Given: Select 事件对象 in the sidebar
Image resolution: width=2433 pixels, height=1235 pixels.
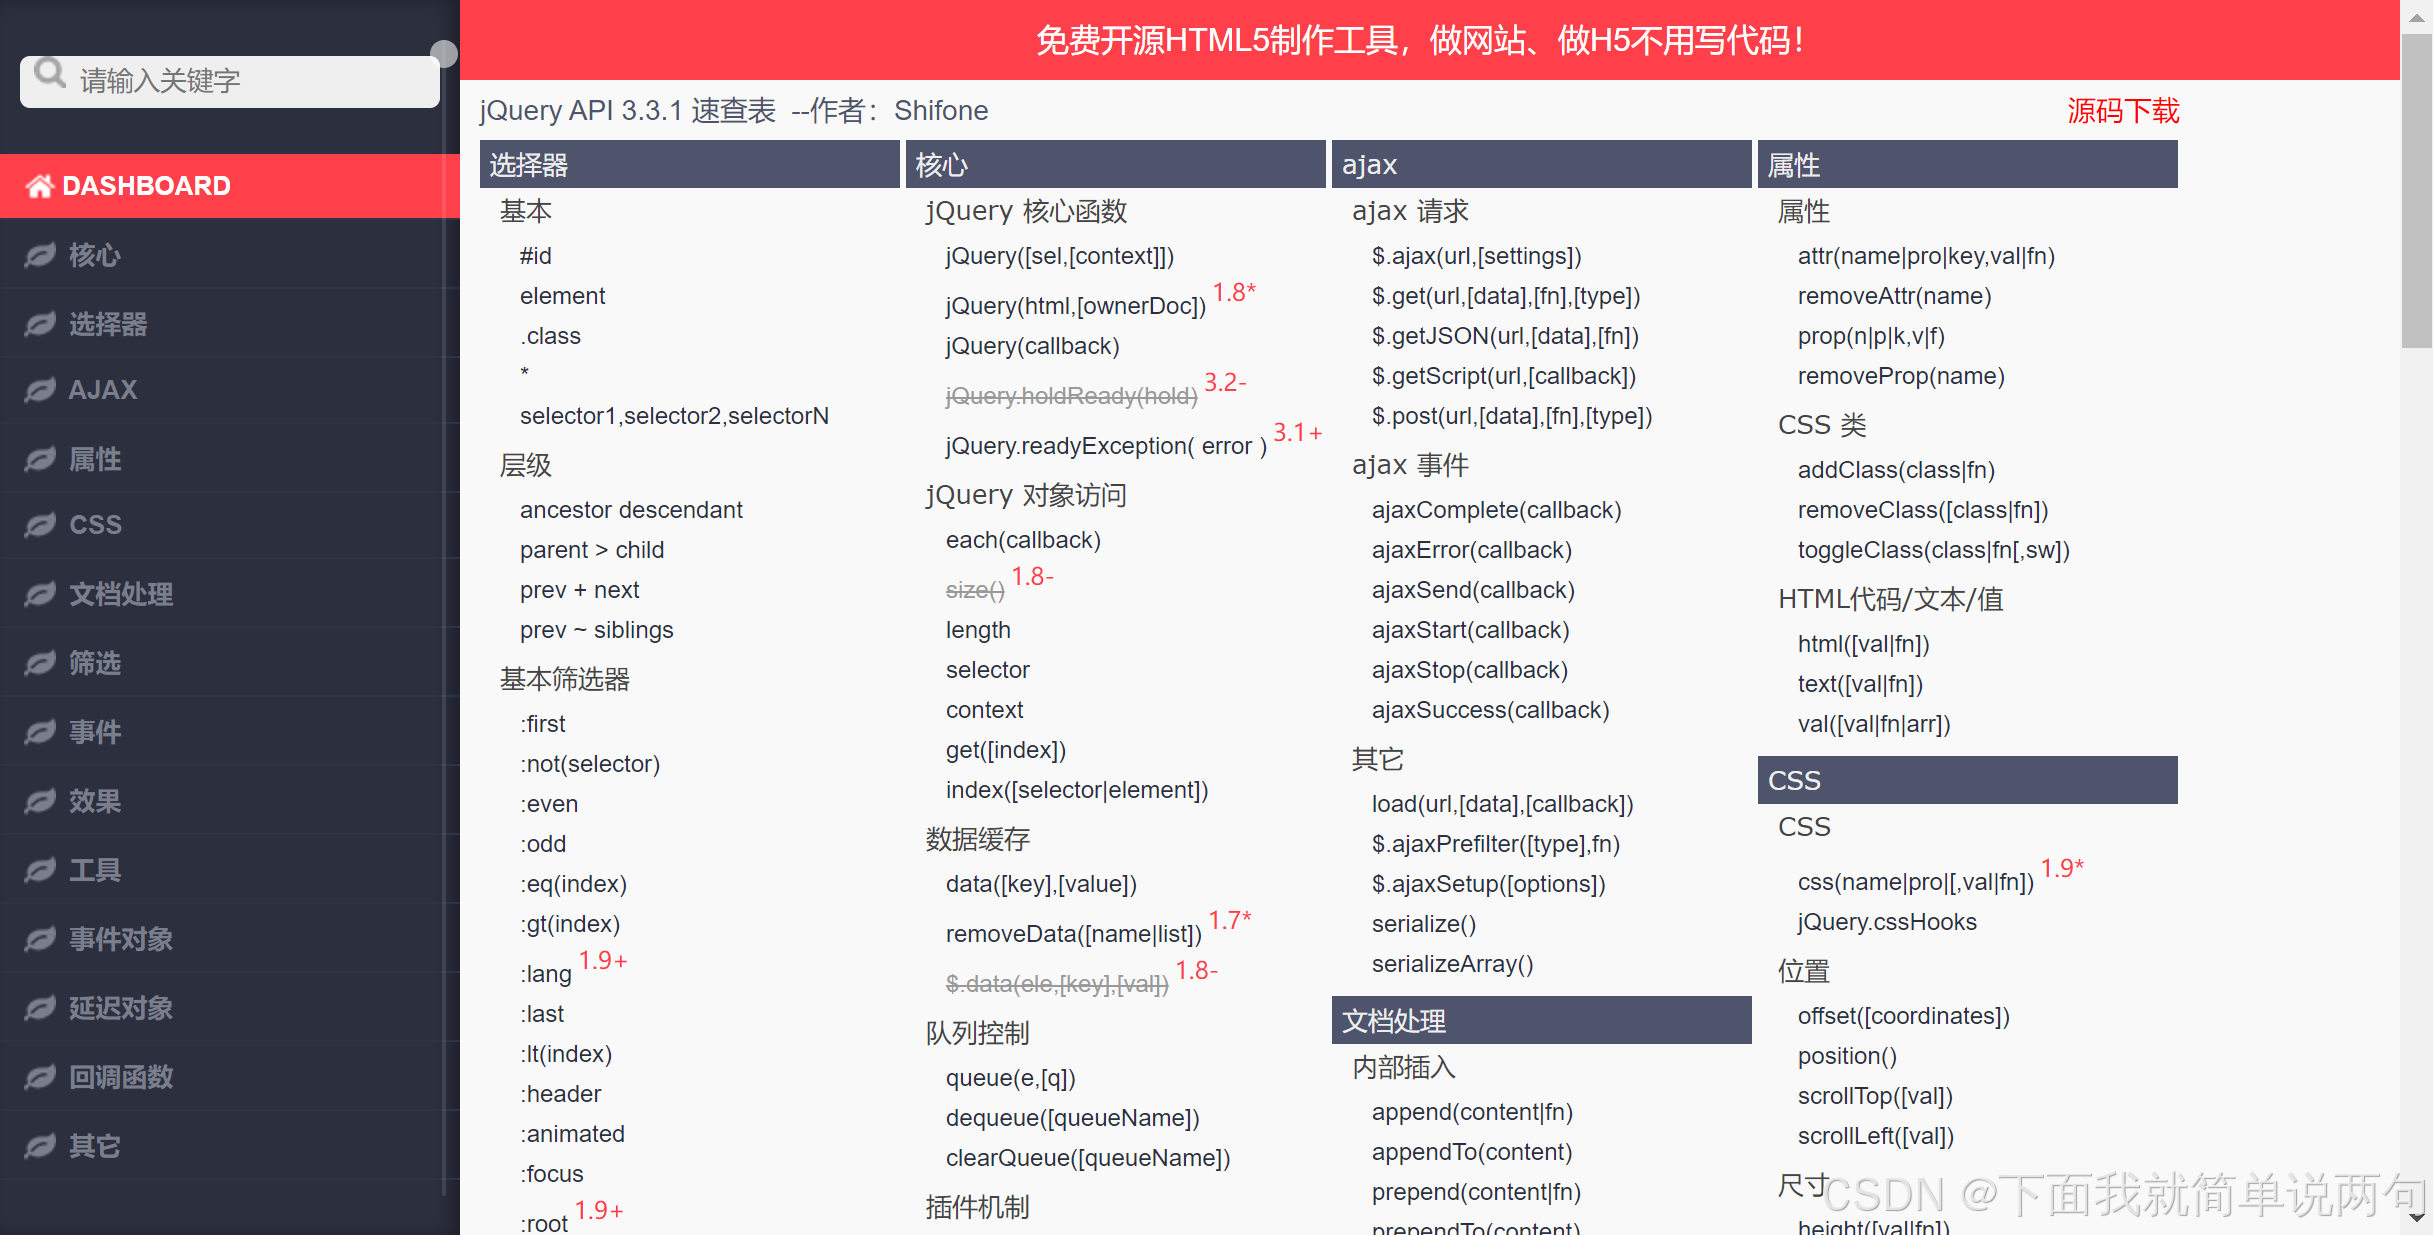Looking at the screenshot, I should click(121, 939).
